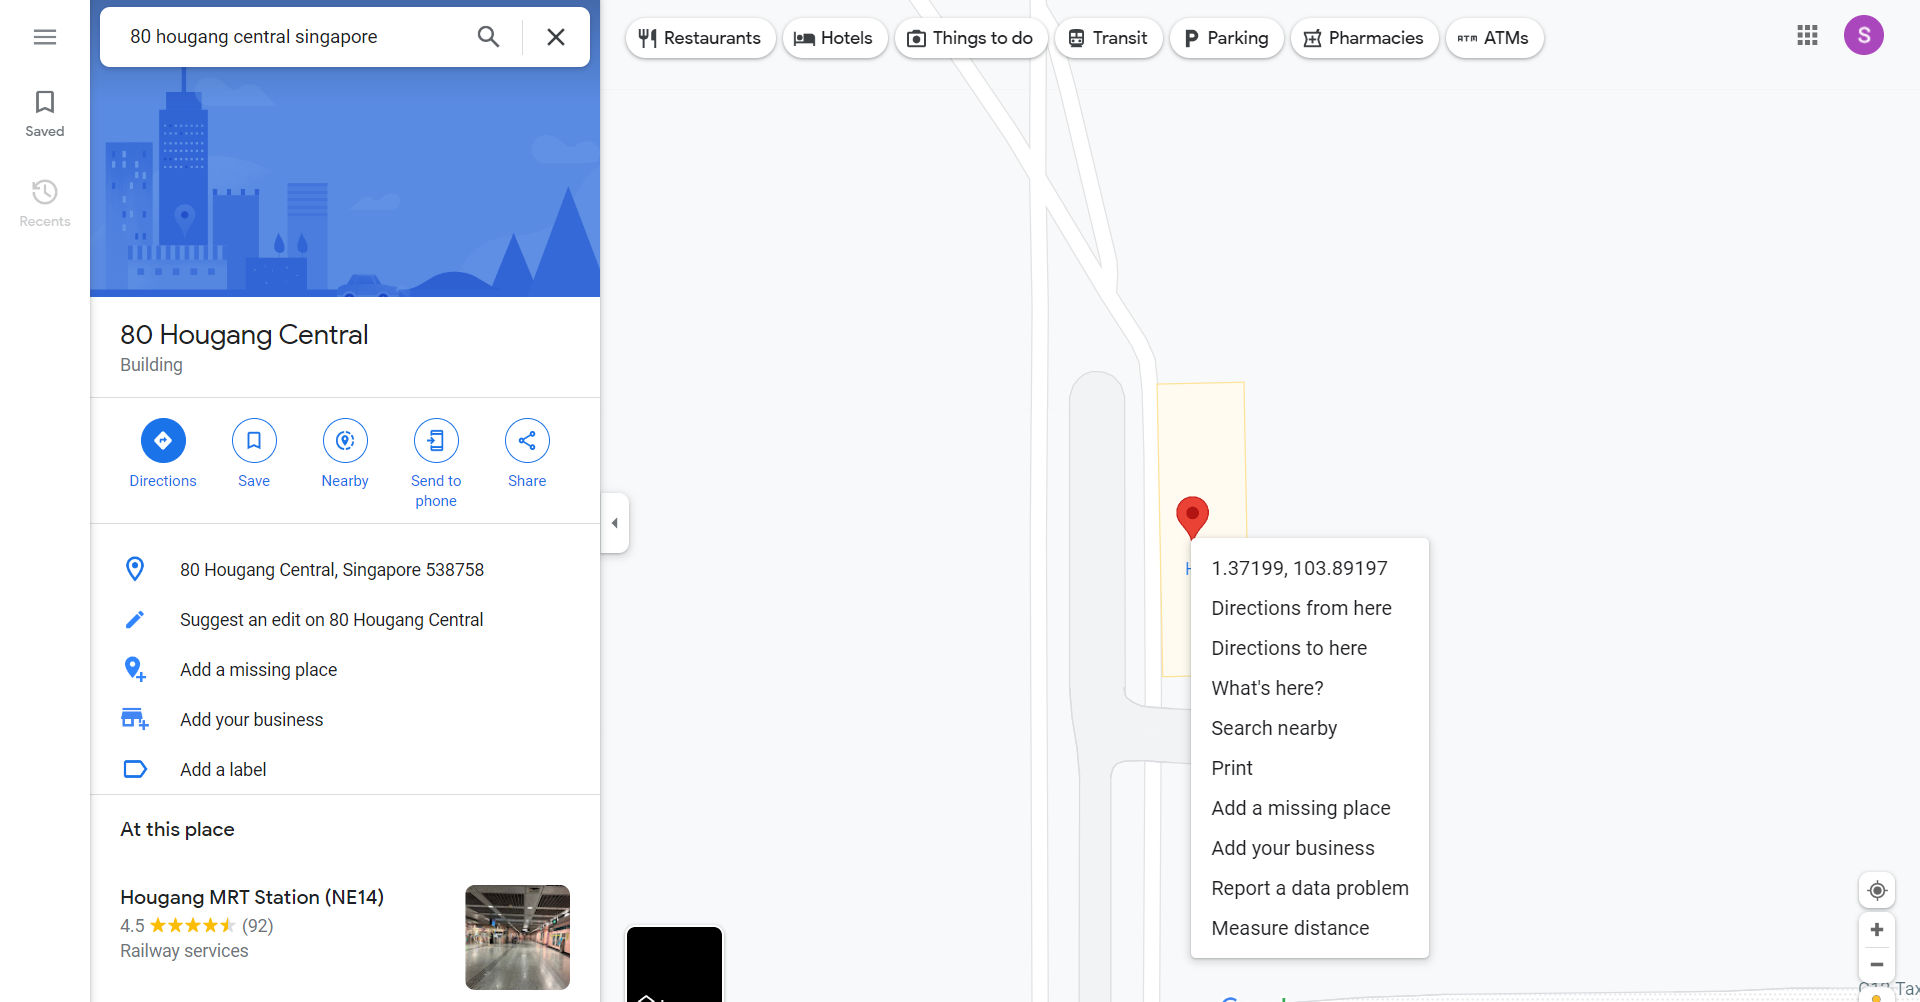Screen dimensions: 1920x1002
Task: Open Hougang MRT Station photo thumbnail
Action: point(517,937)
